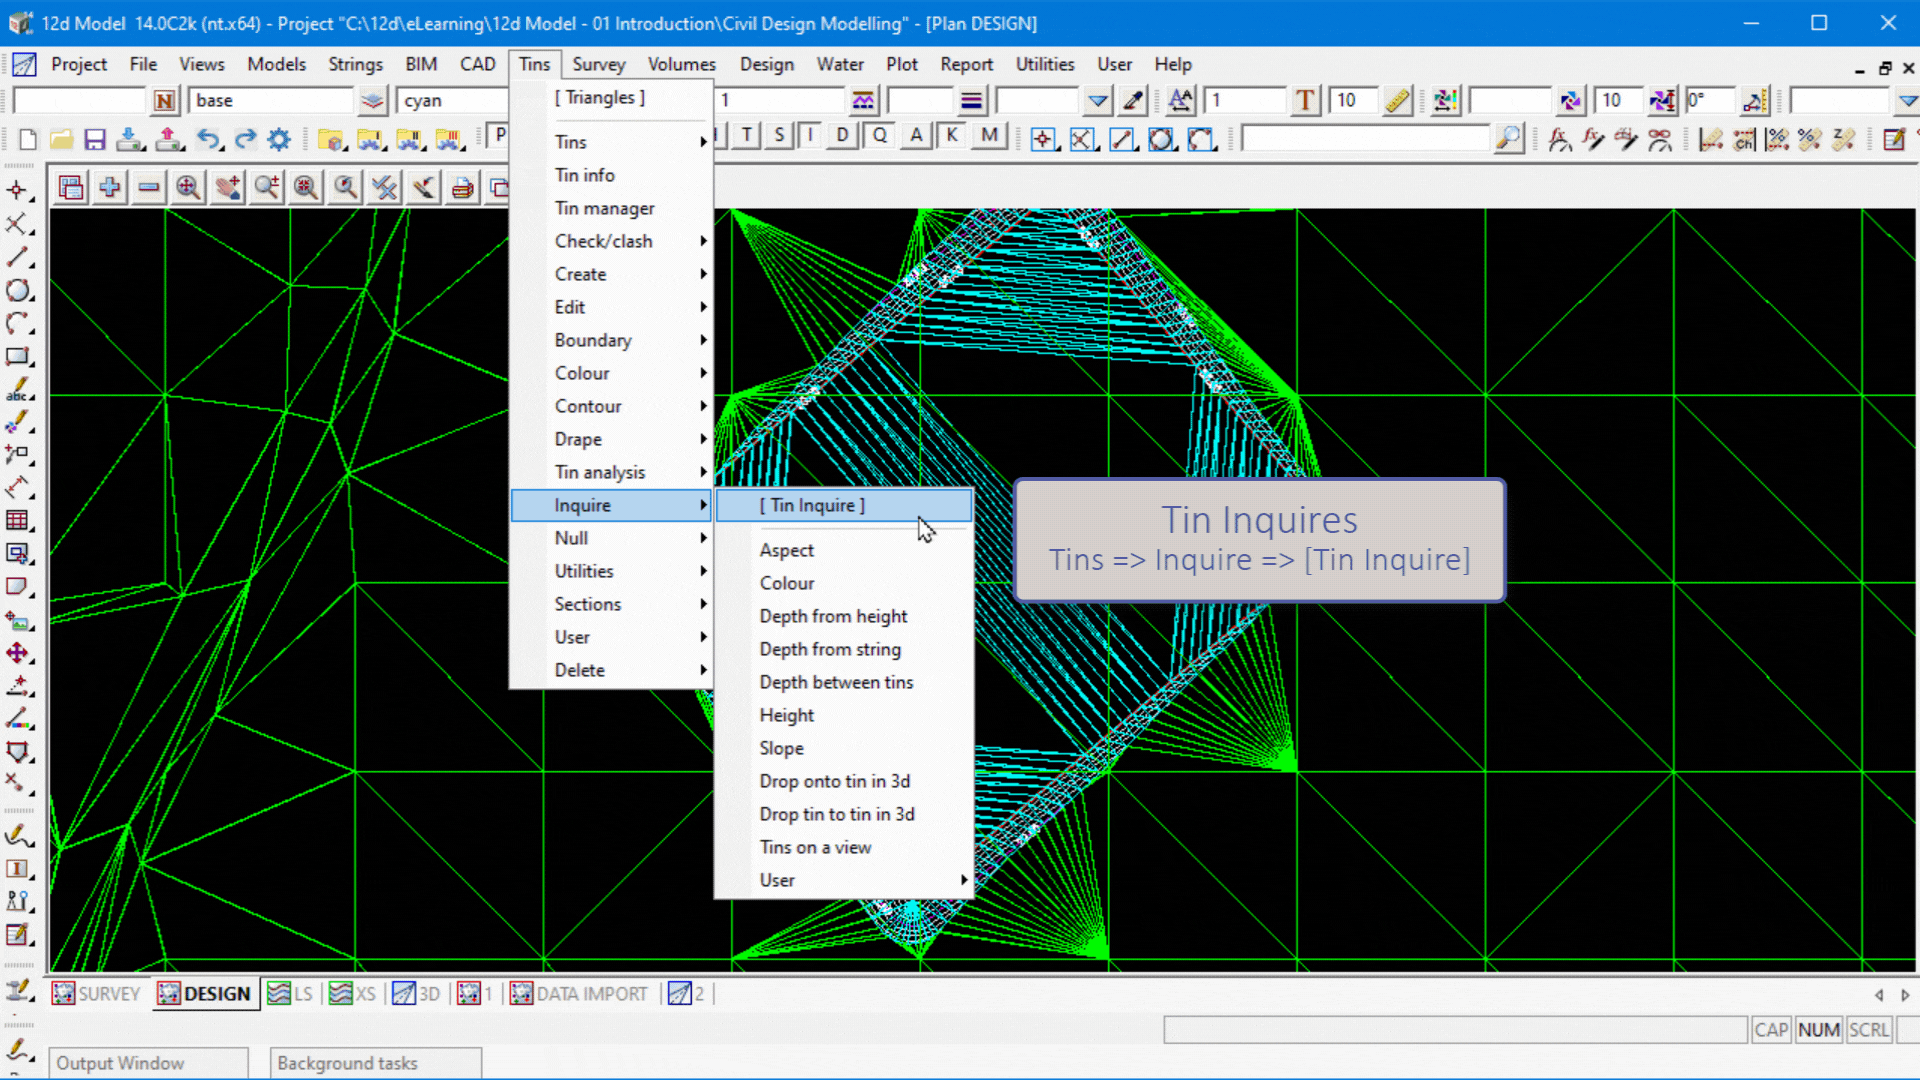
Task: Click the Undo arrow icon
Action: pyautogui.click(x=207, y=139)
